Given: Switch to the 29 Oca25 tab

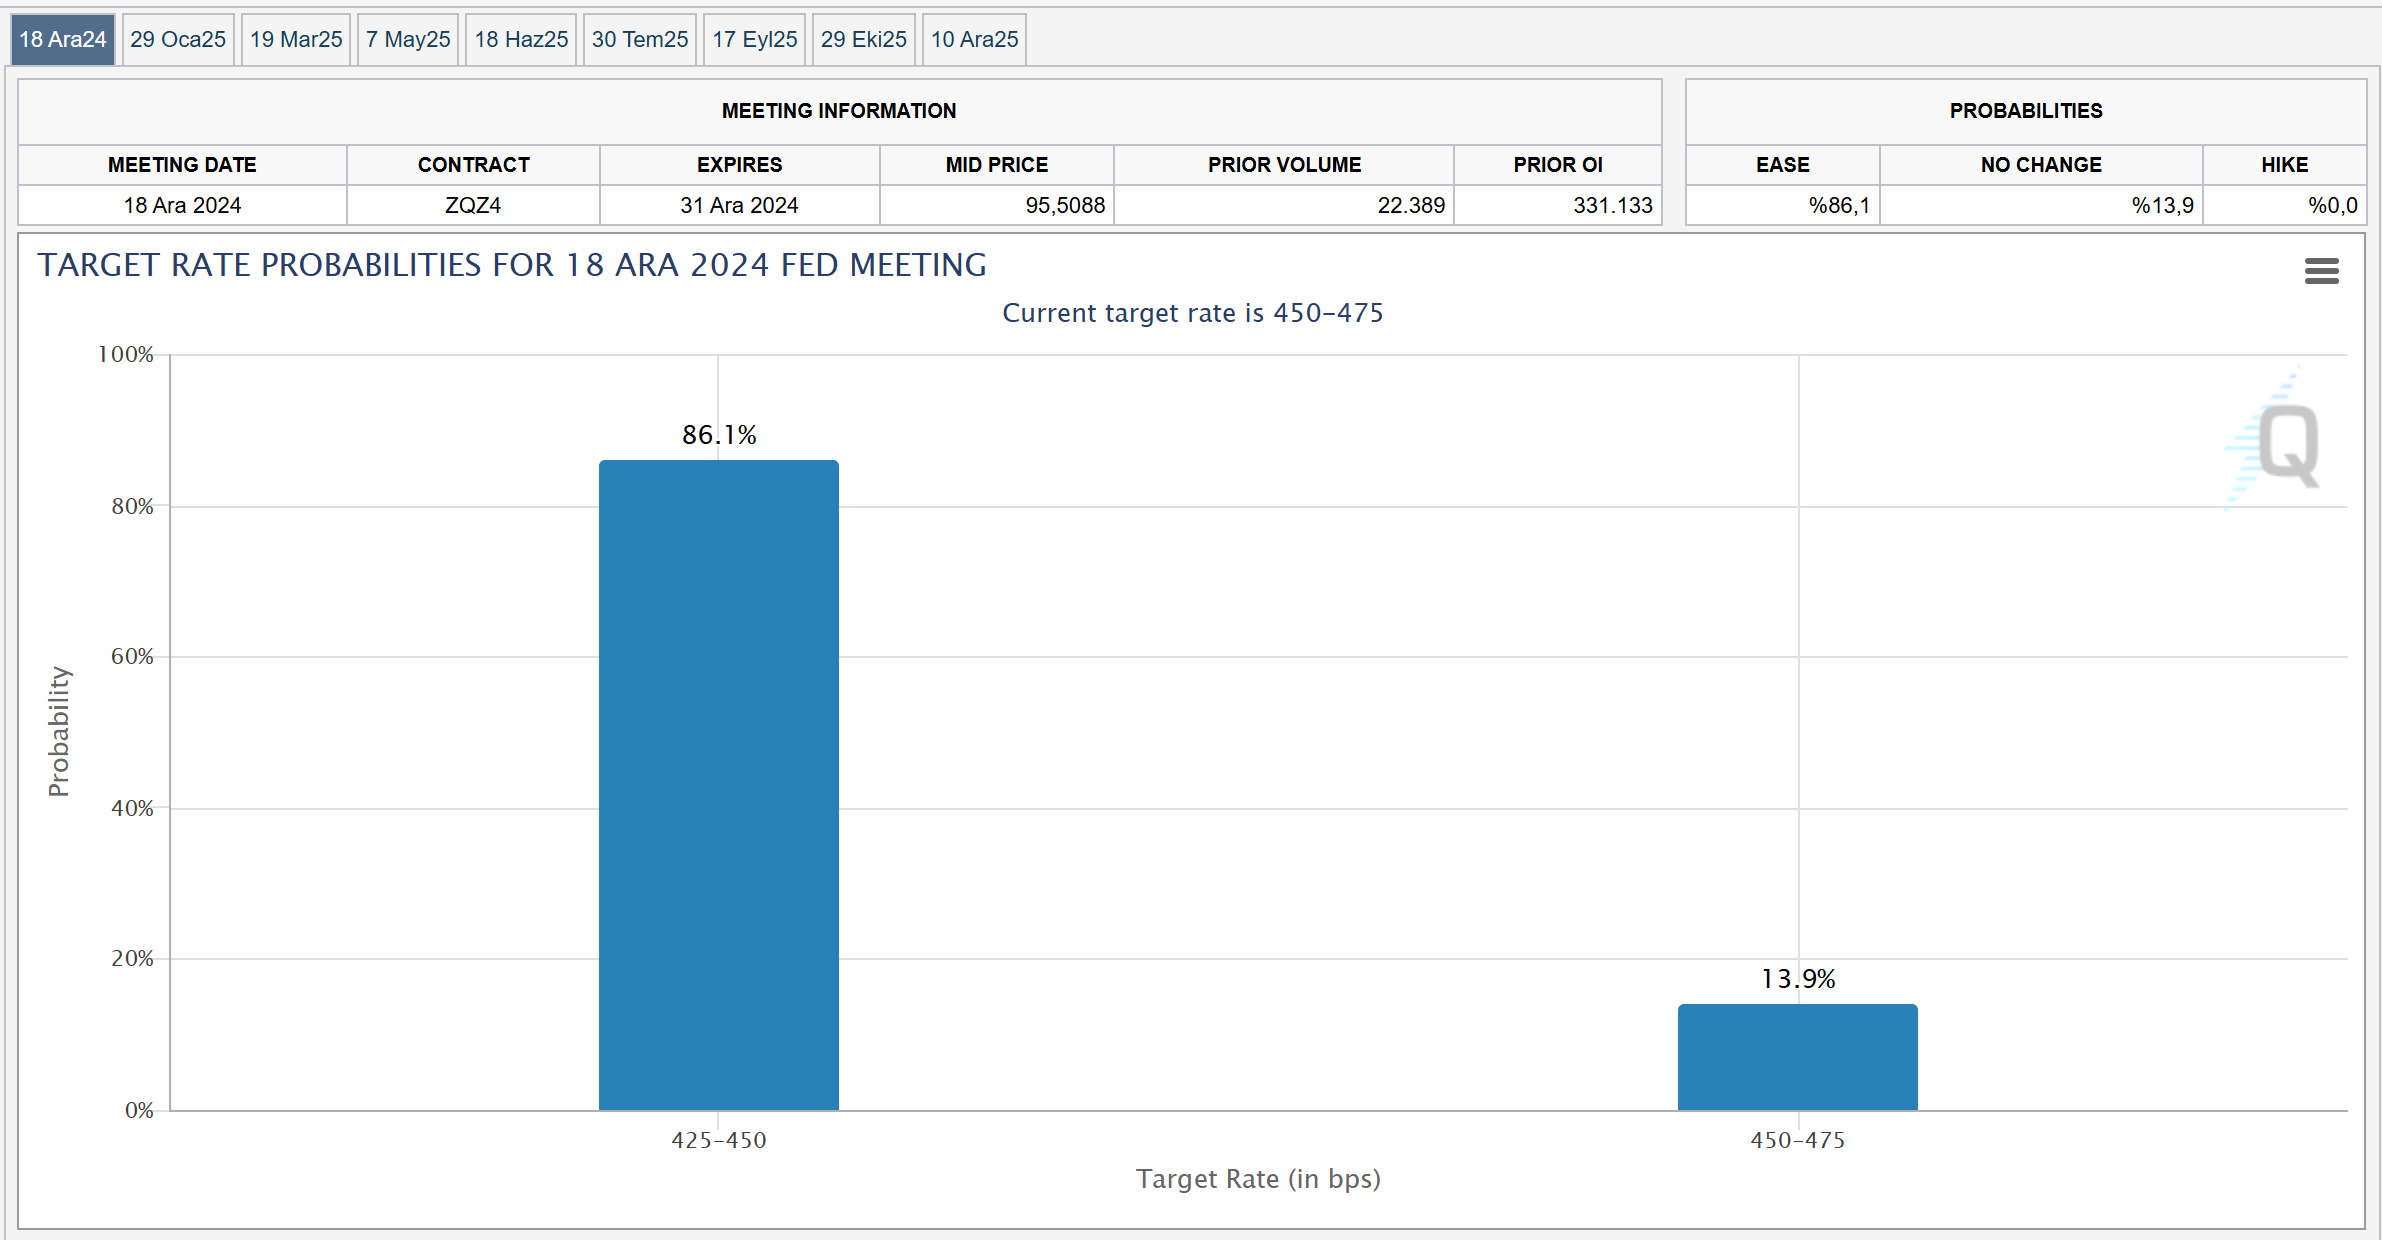Looking at the screenshot, I should [178, 40].
